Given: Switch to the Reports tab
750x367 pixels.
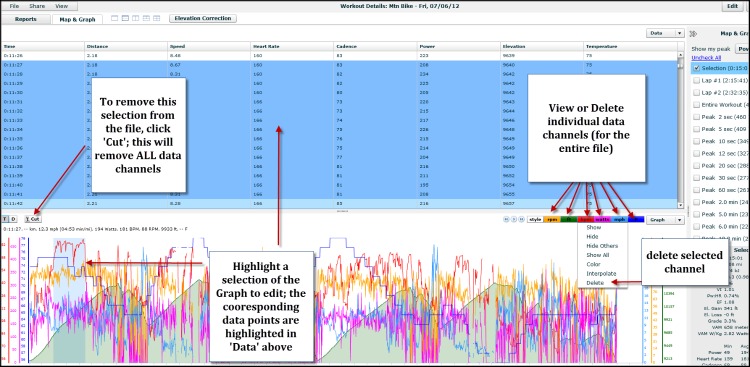Looking at the screenshot, I should (x=26, y=20).
